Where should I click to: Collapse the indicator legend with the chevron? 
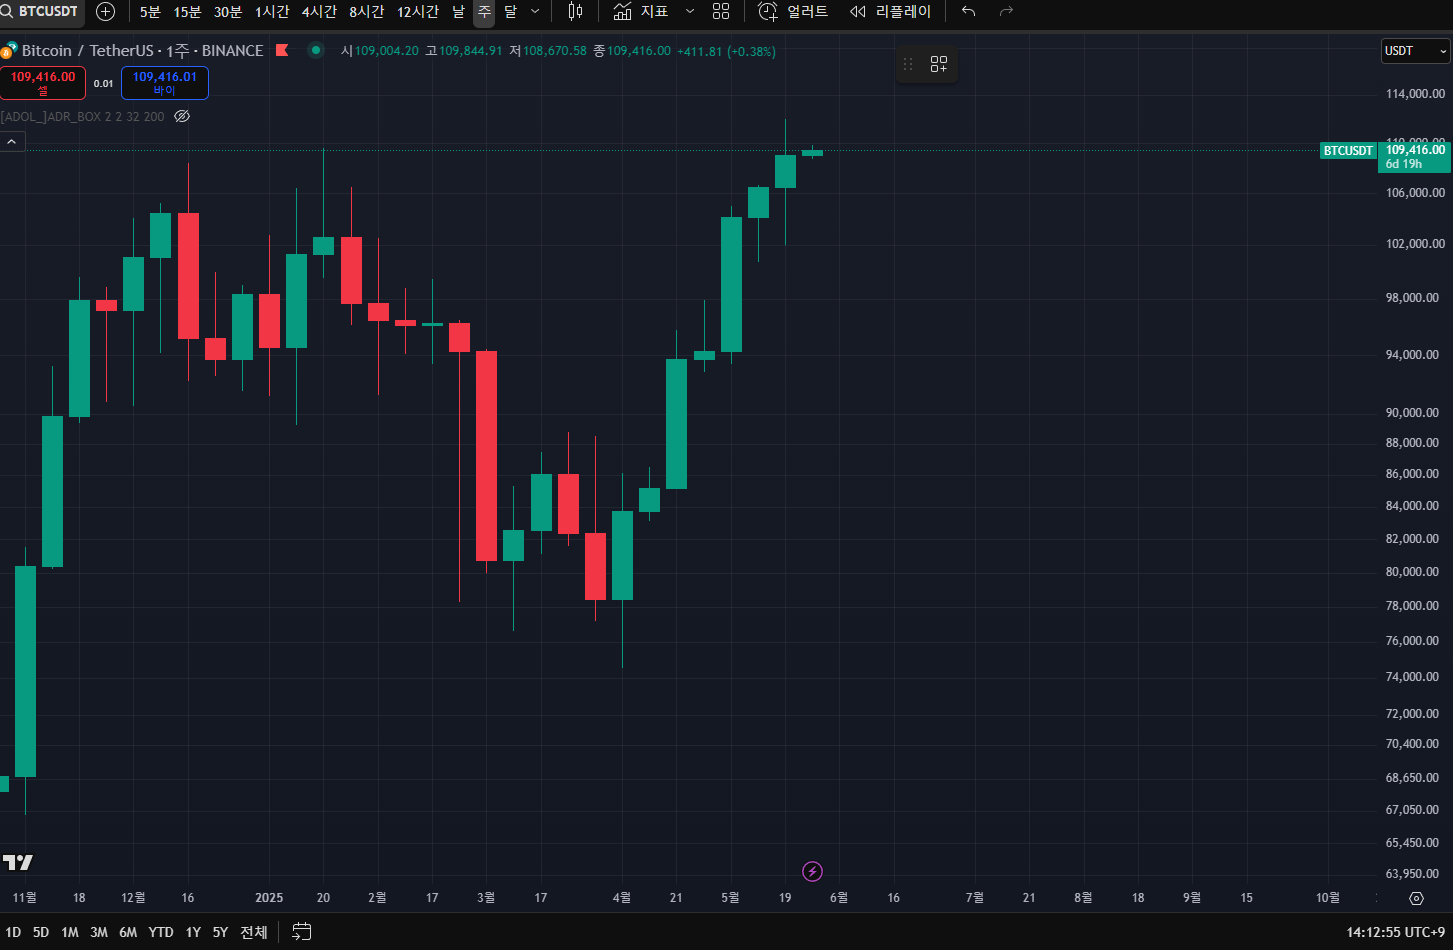[12, 142]
